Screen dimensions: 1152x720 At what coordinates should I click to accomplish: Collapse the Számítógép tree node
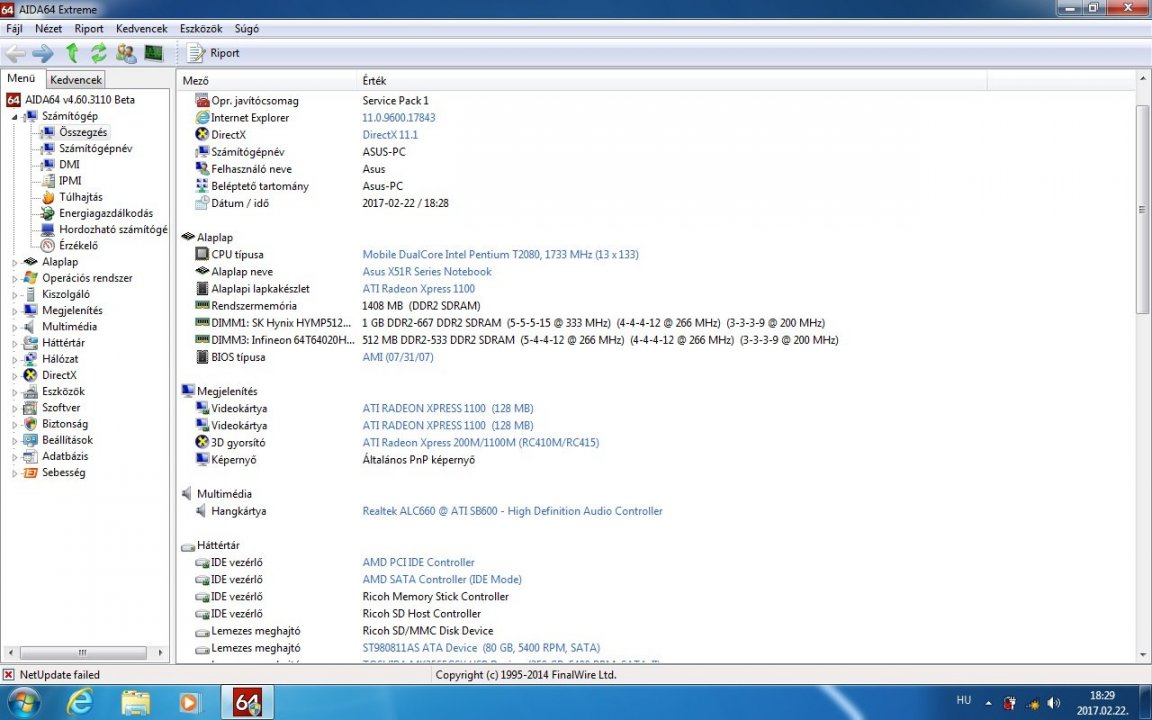(x=14, y=117)
